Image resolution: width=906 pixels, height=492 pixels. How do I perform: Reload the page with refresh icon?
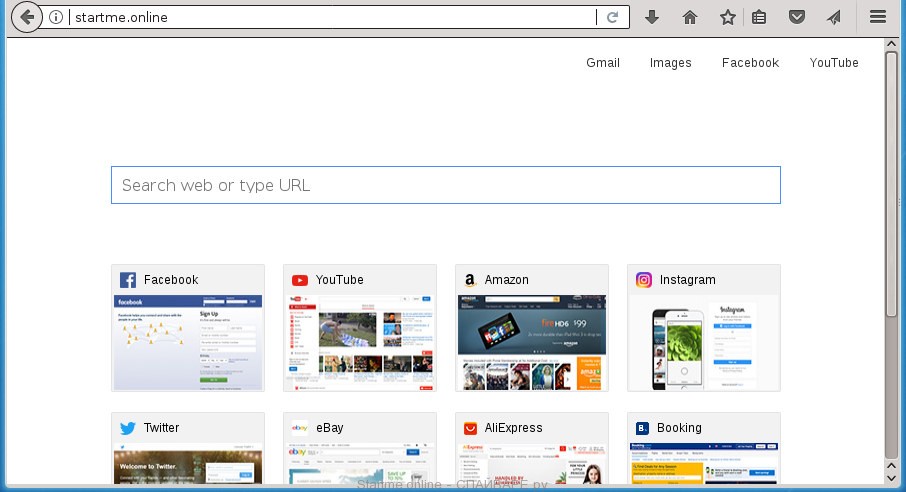[x=612, y=17]
